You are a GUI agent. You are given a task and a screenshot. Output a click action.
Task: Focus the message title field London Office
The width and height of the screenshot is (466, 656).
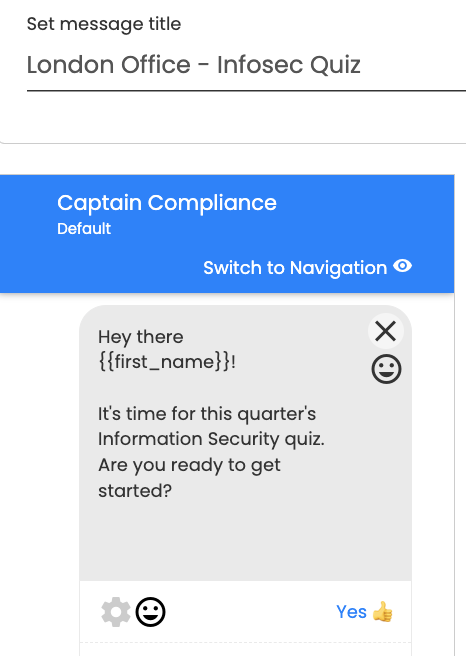point(246,65)
